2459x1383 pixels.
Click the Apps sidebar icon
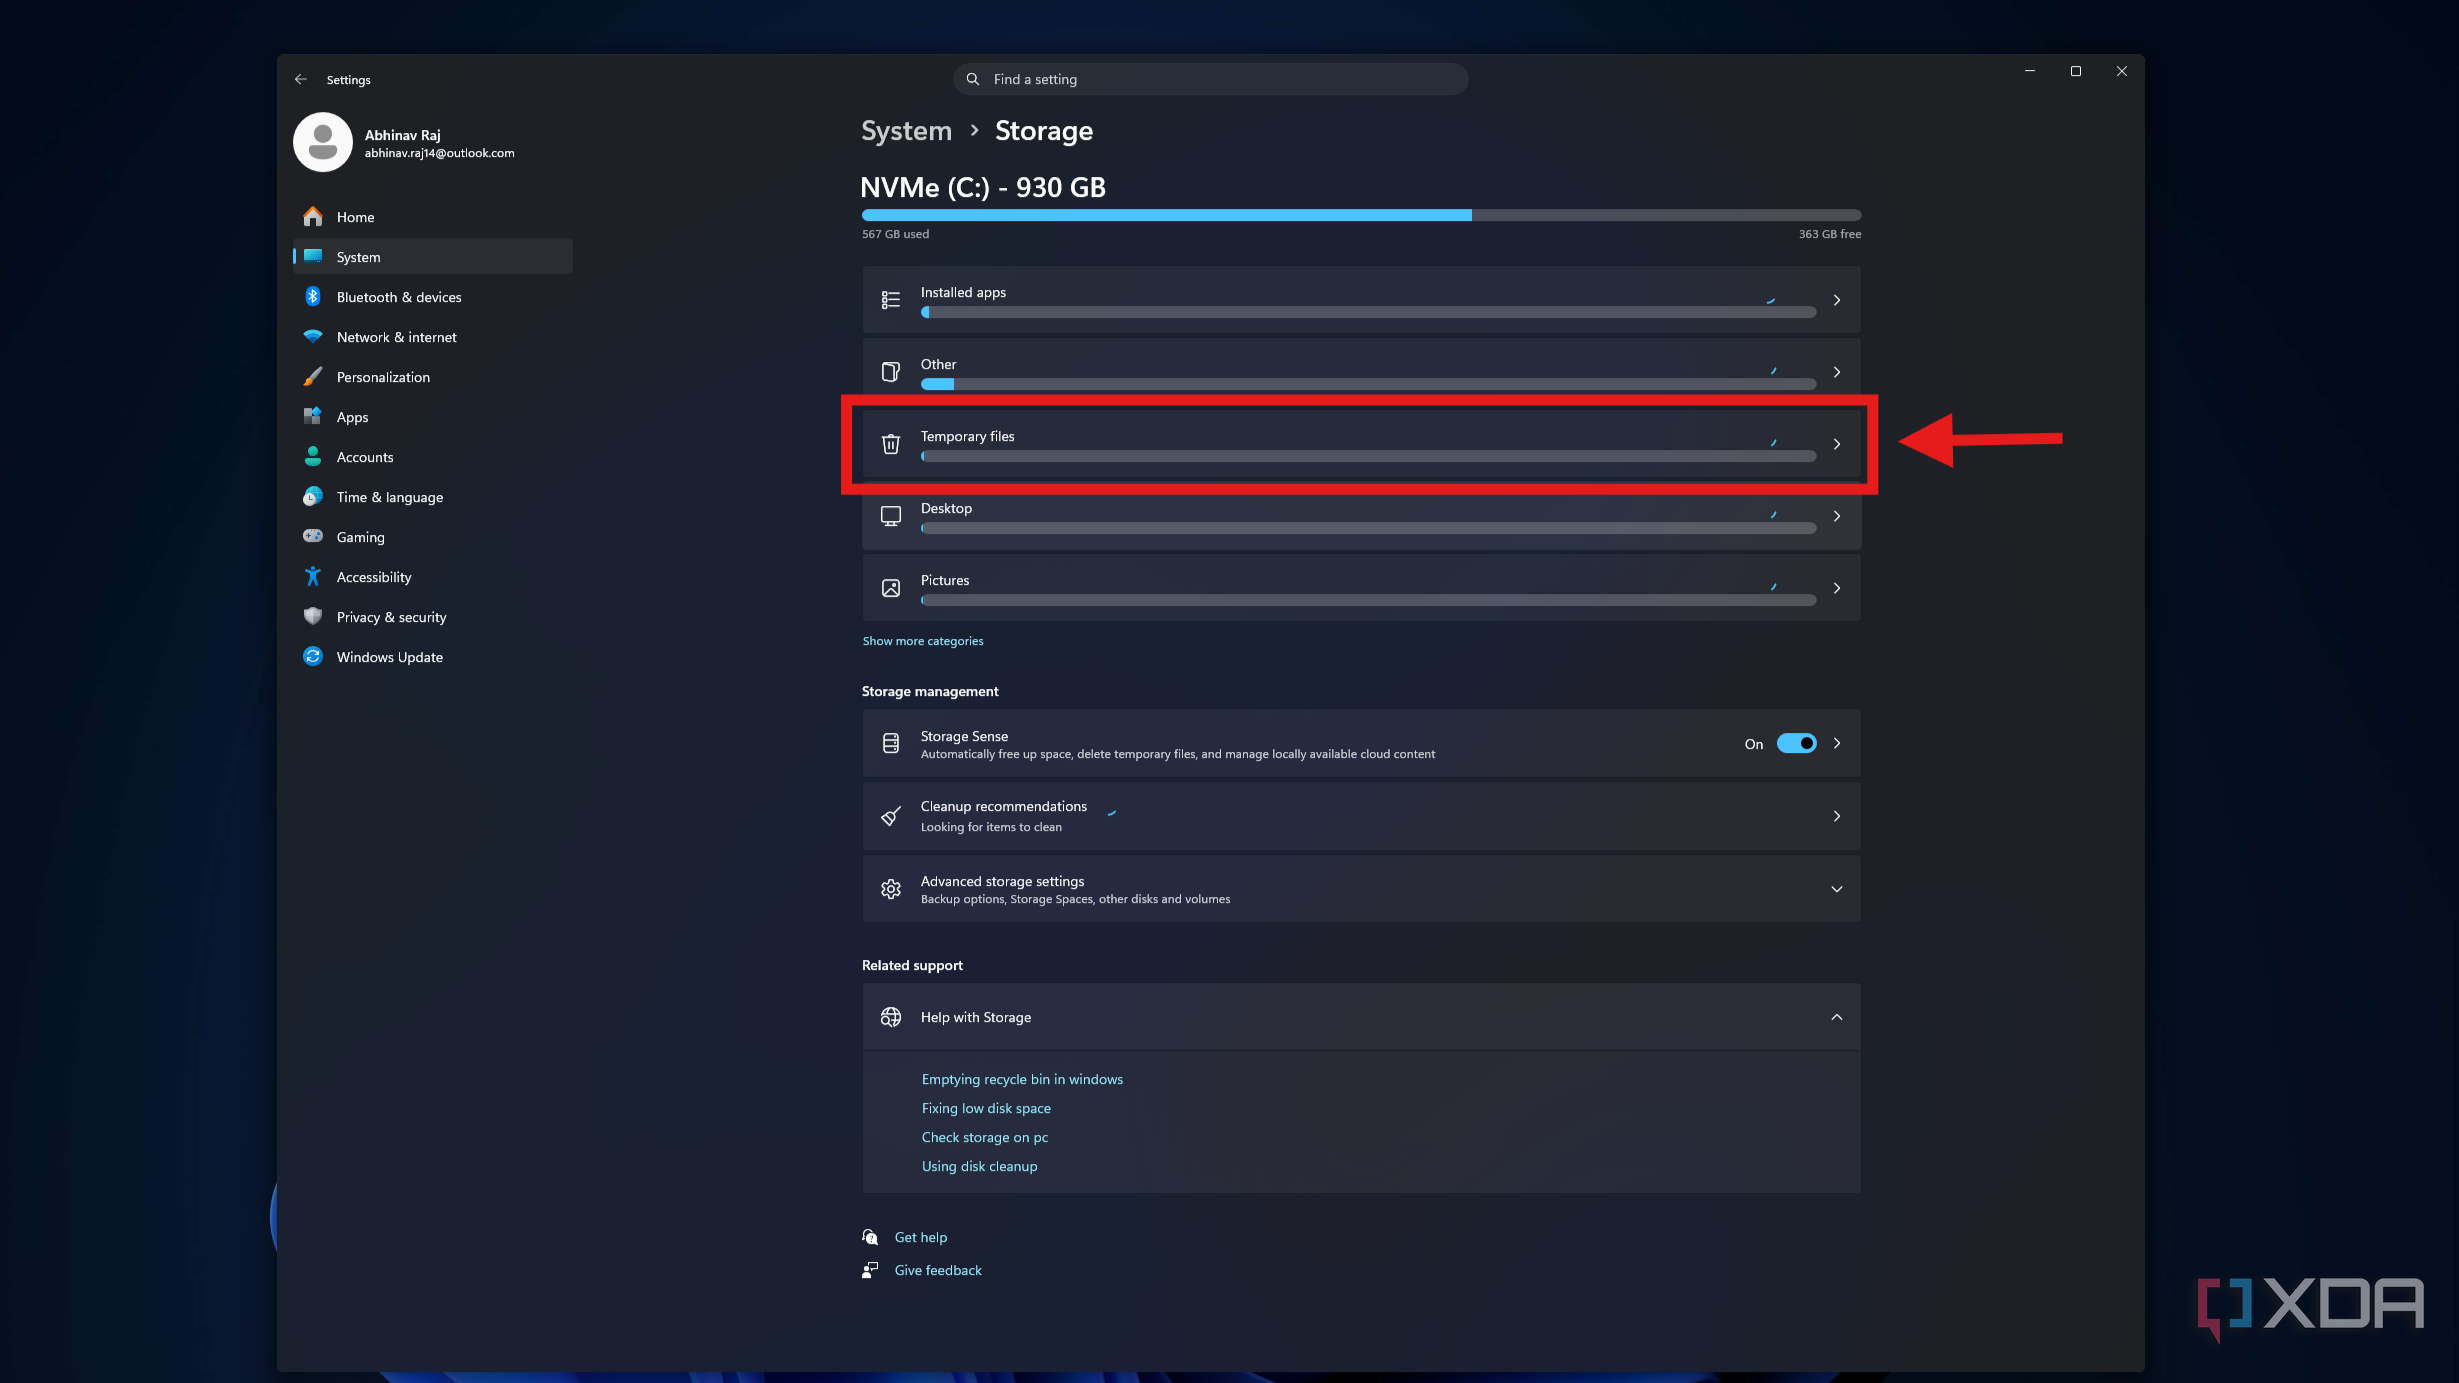313,417
